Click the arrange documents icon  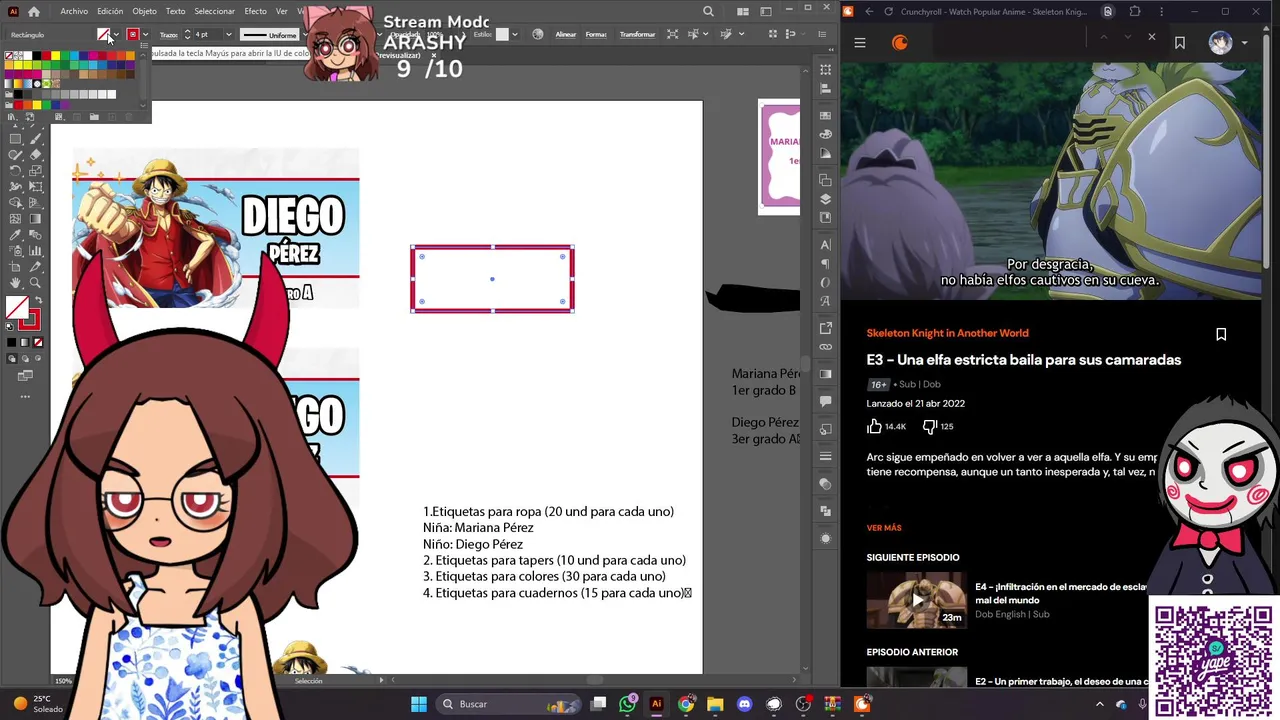point(742,12)
